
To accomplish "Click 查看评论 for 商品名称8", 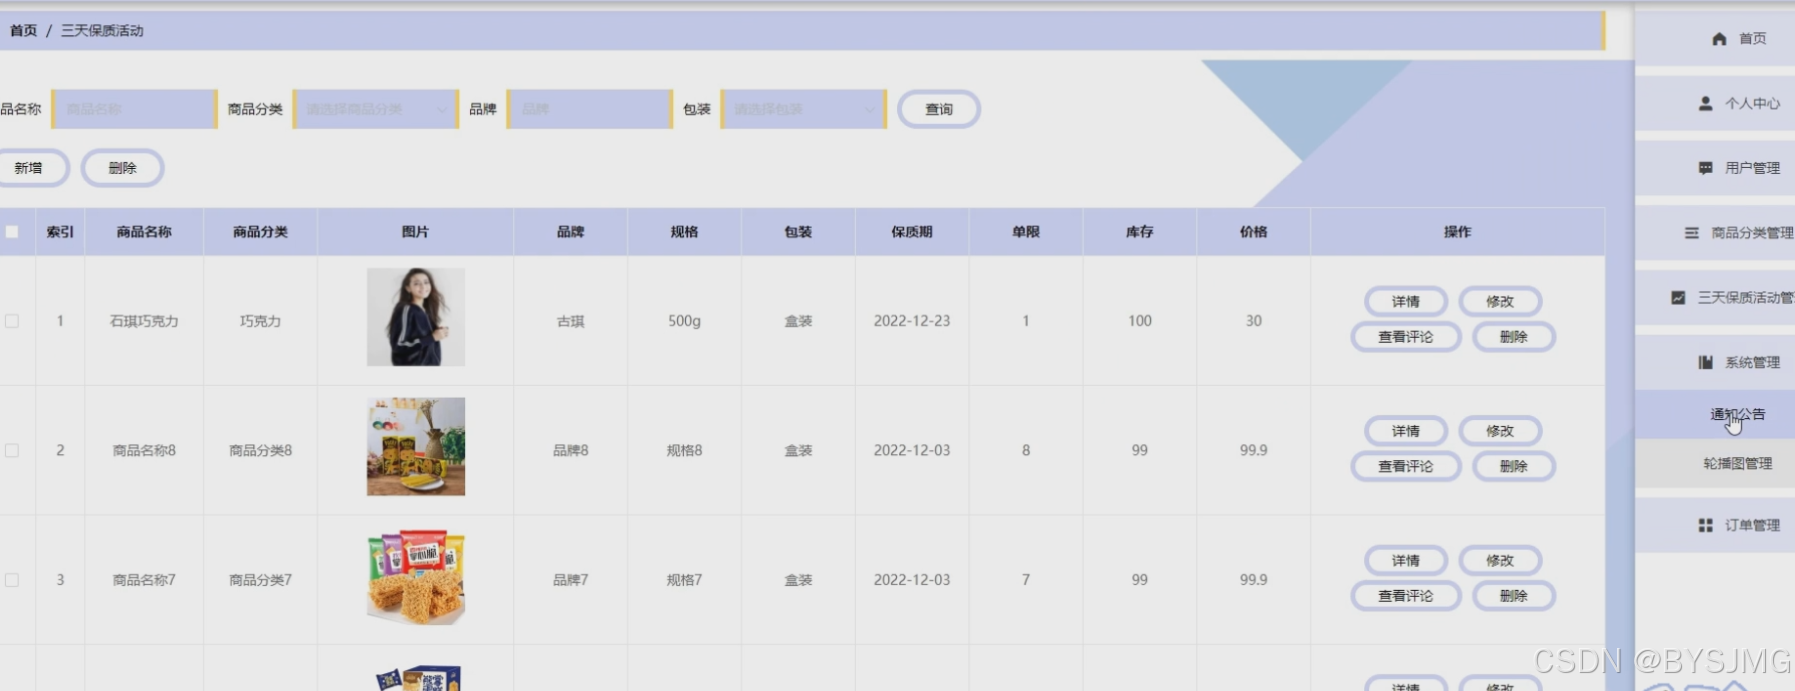I will 1405,466.
